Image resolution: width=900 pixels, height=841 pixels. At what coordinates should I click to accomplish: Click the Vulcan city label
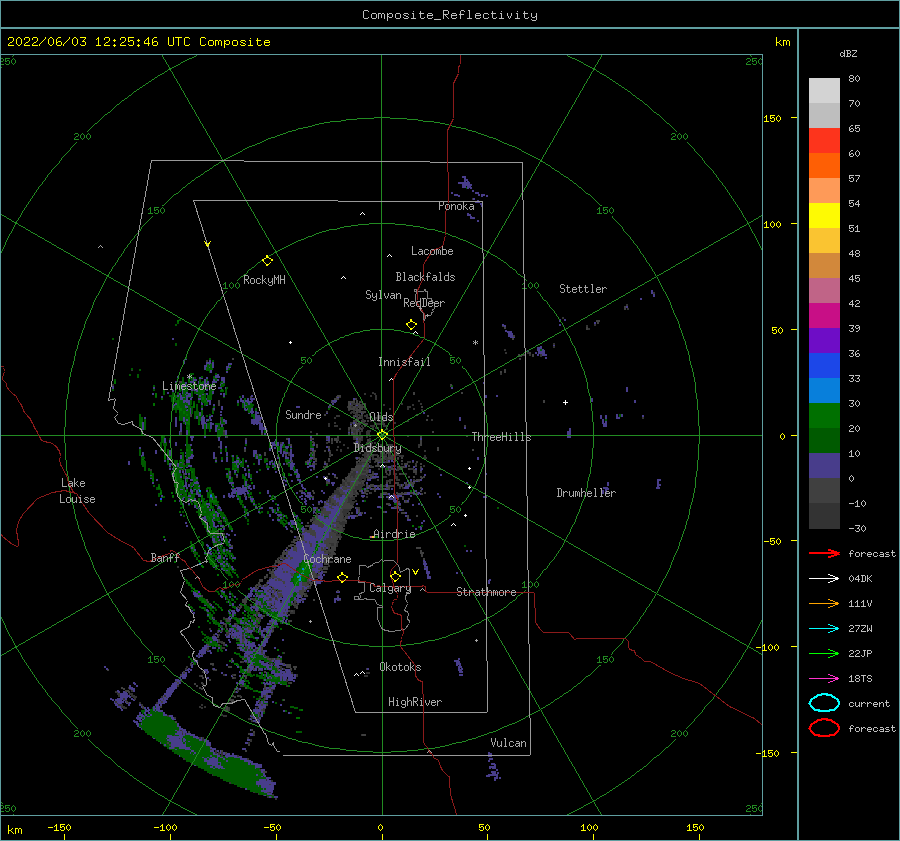pyautogui.click(x=509, y=743)
